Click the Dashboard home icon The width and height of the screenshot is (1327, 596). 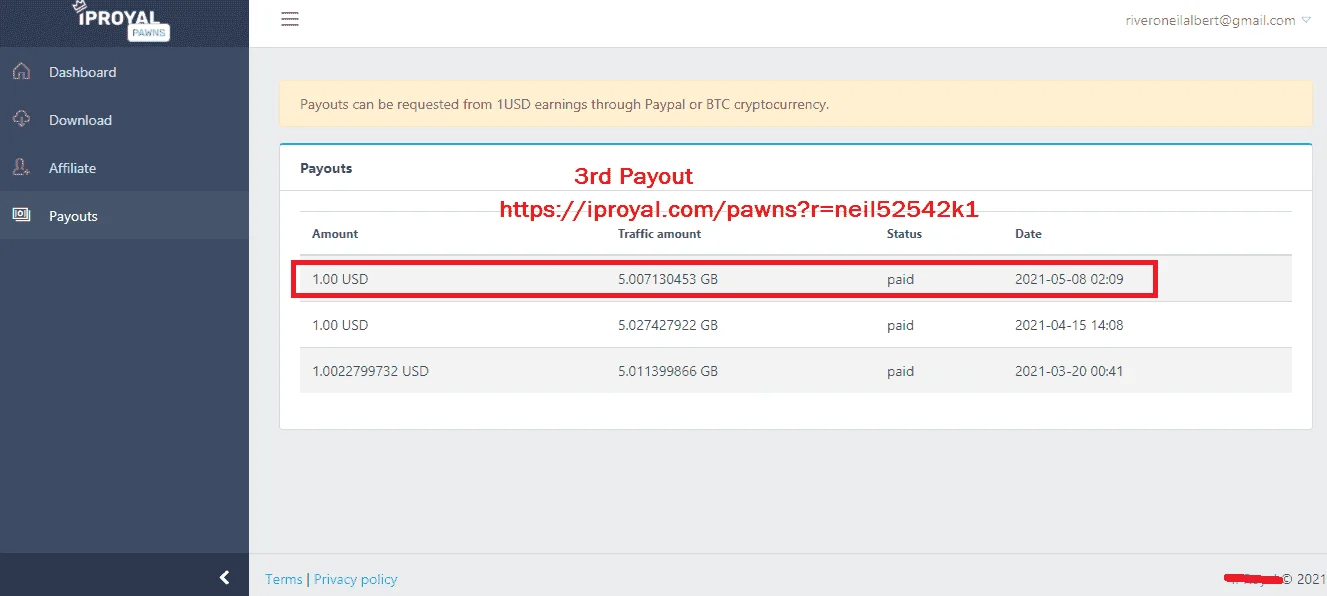click(x=21, y=72)
